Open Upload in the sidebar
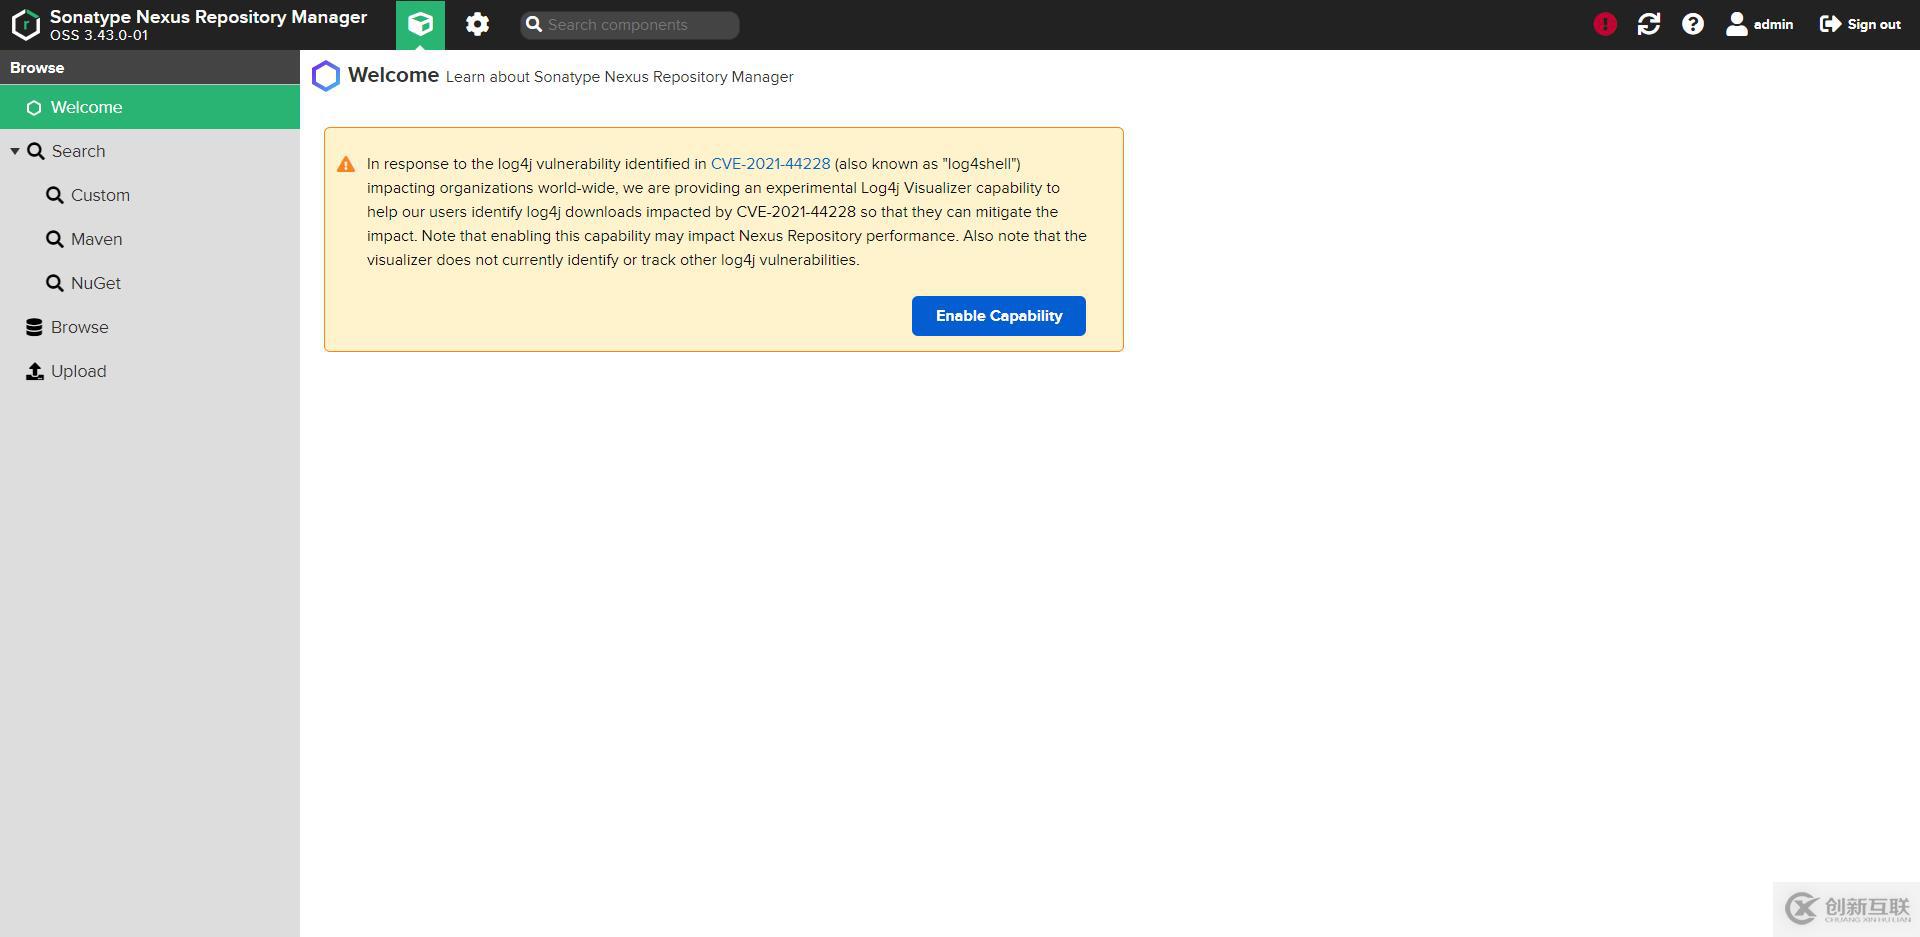 78,371
